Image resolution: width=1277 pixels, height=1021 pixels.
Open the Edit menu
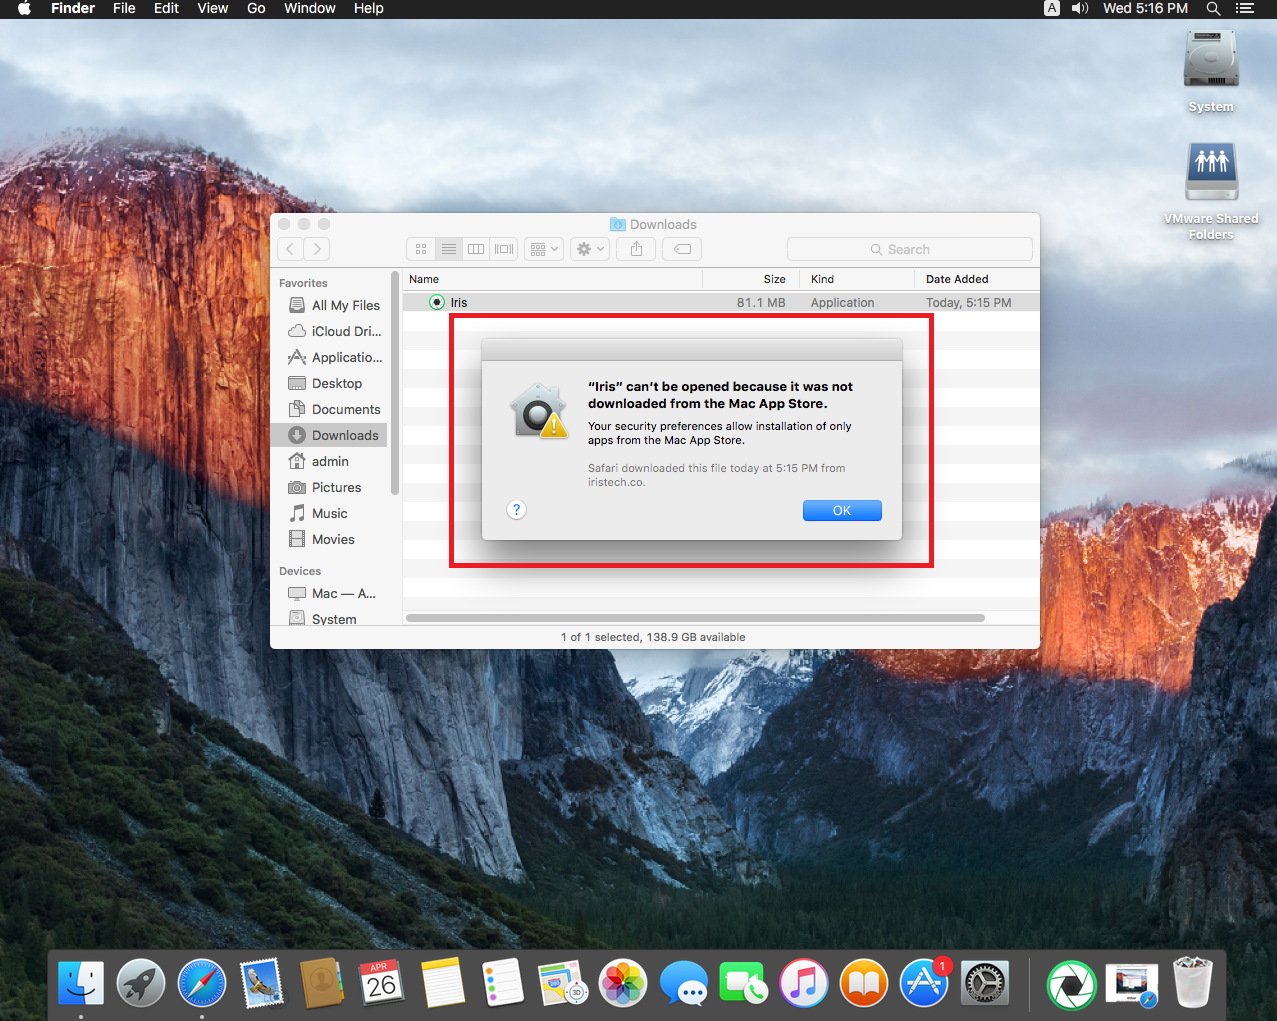click(166, 8)
